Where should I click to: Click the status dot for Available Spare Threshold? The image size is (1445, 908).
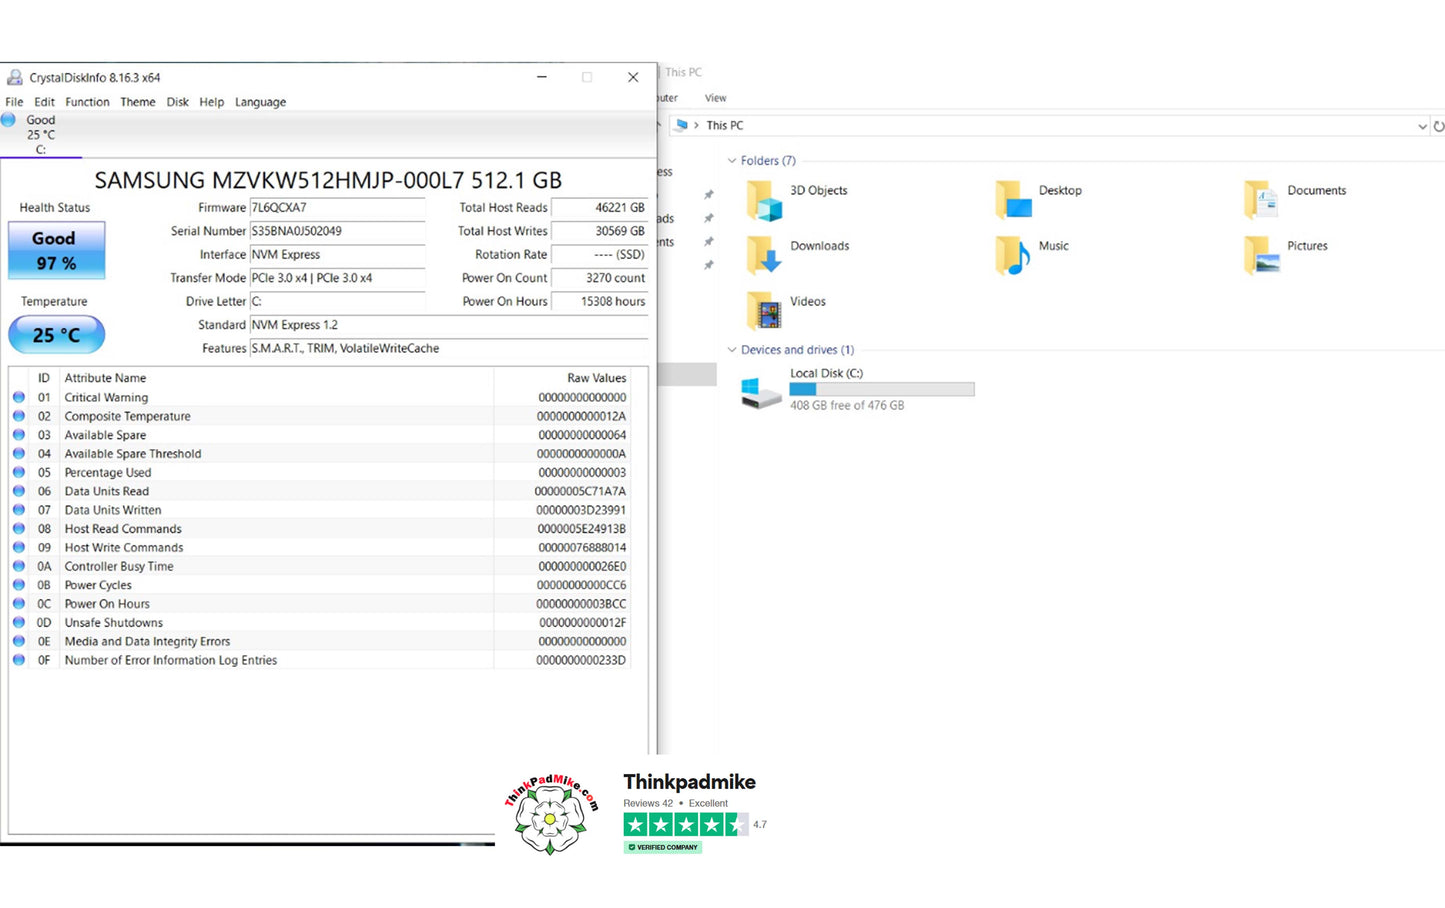tap(19, 454)
